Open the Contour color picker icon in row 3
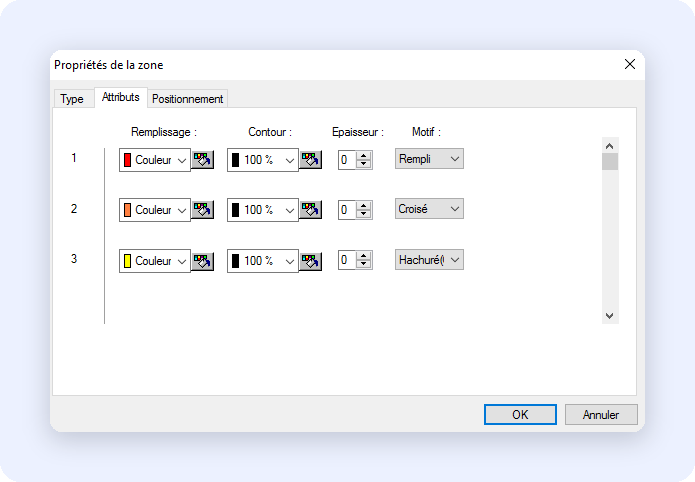Screen dimensions: 695x482 [x=310, y=261]
